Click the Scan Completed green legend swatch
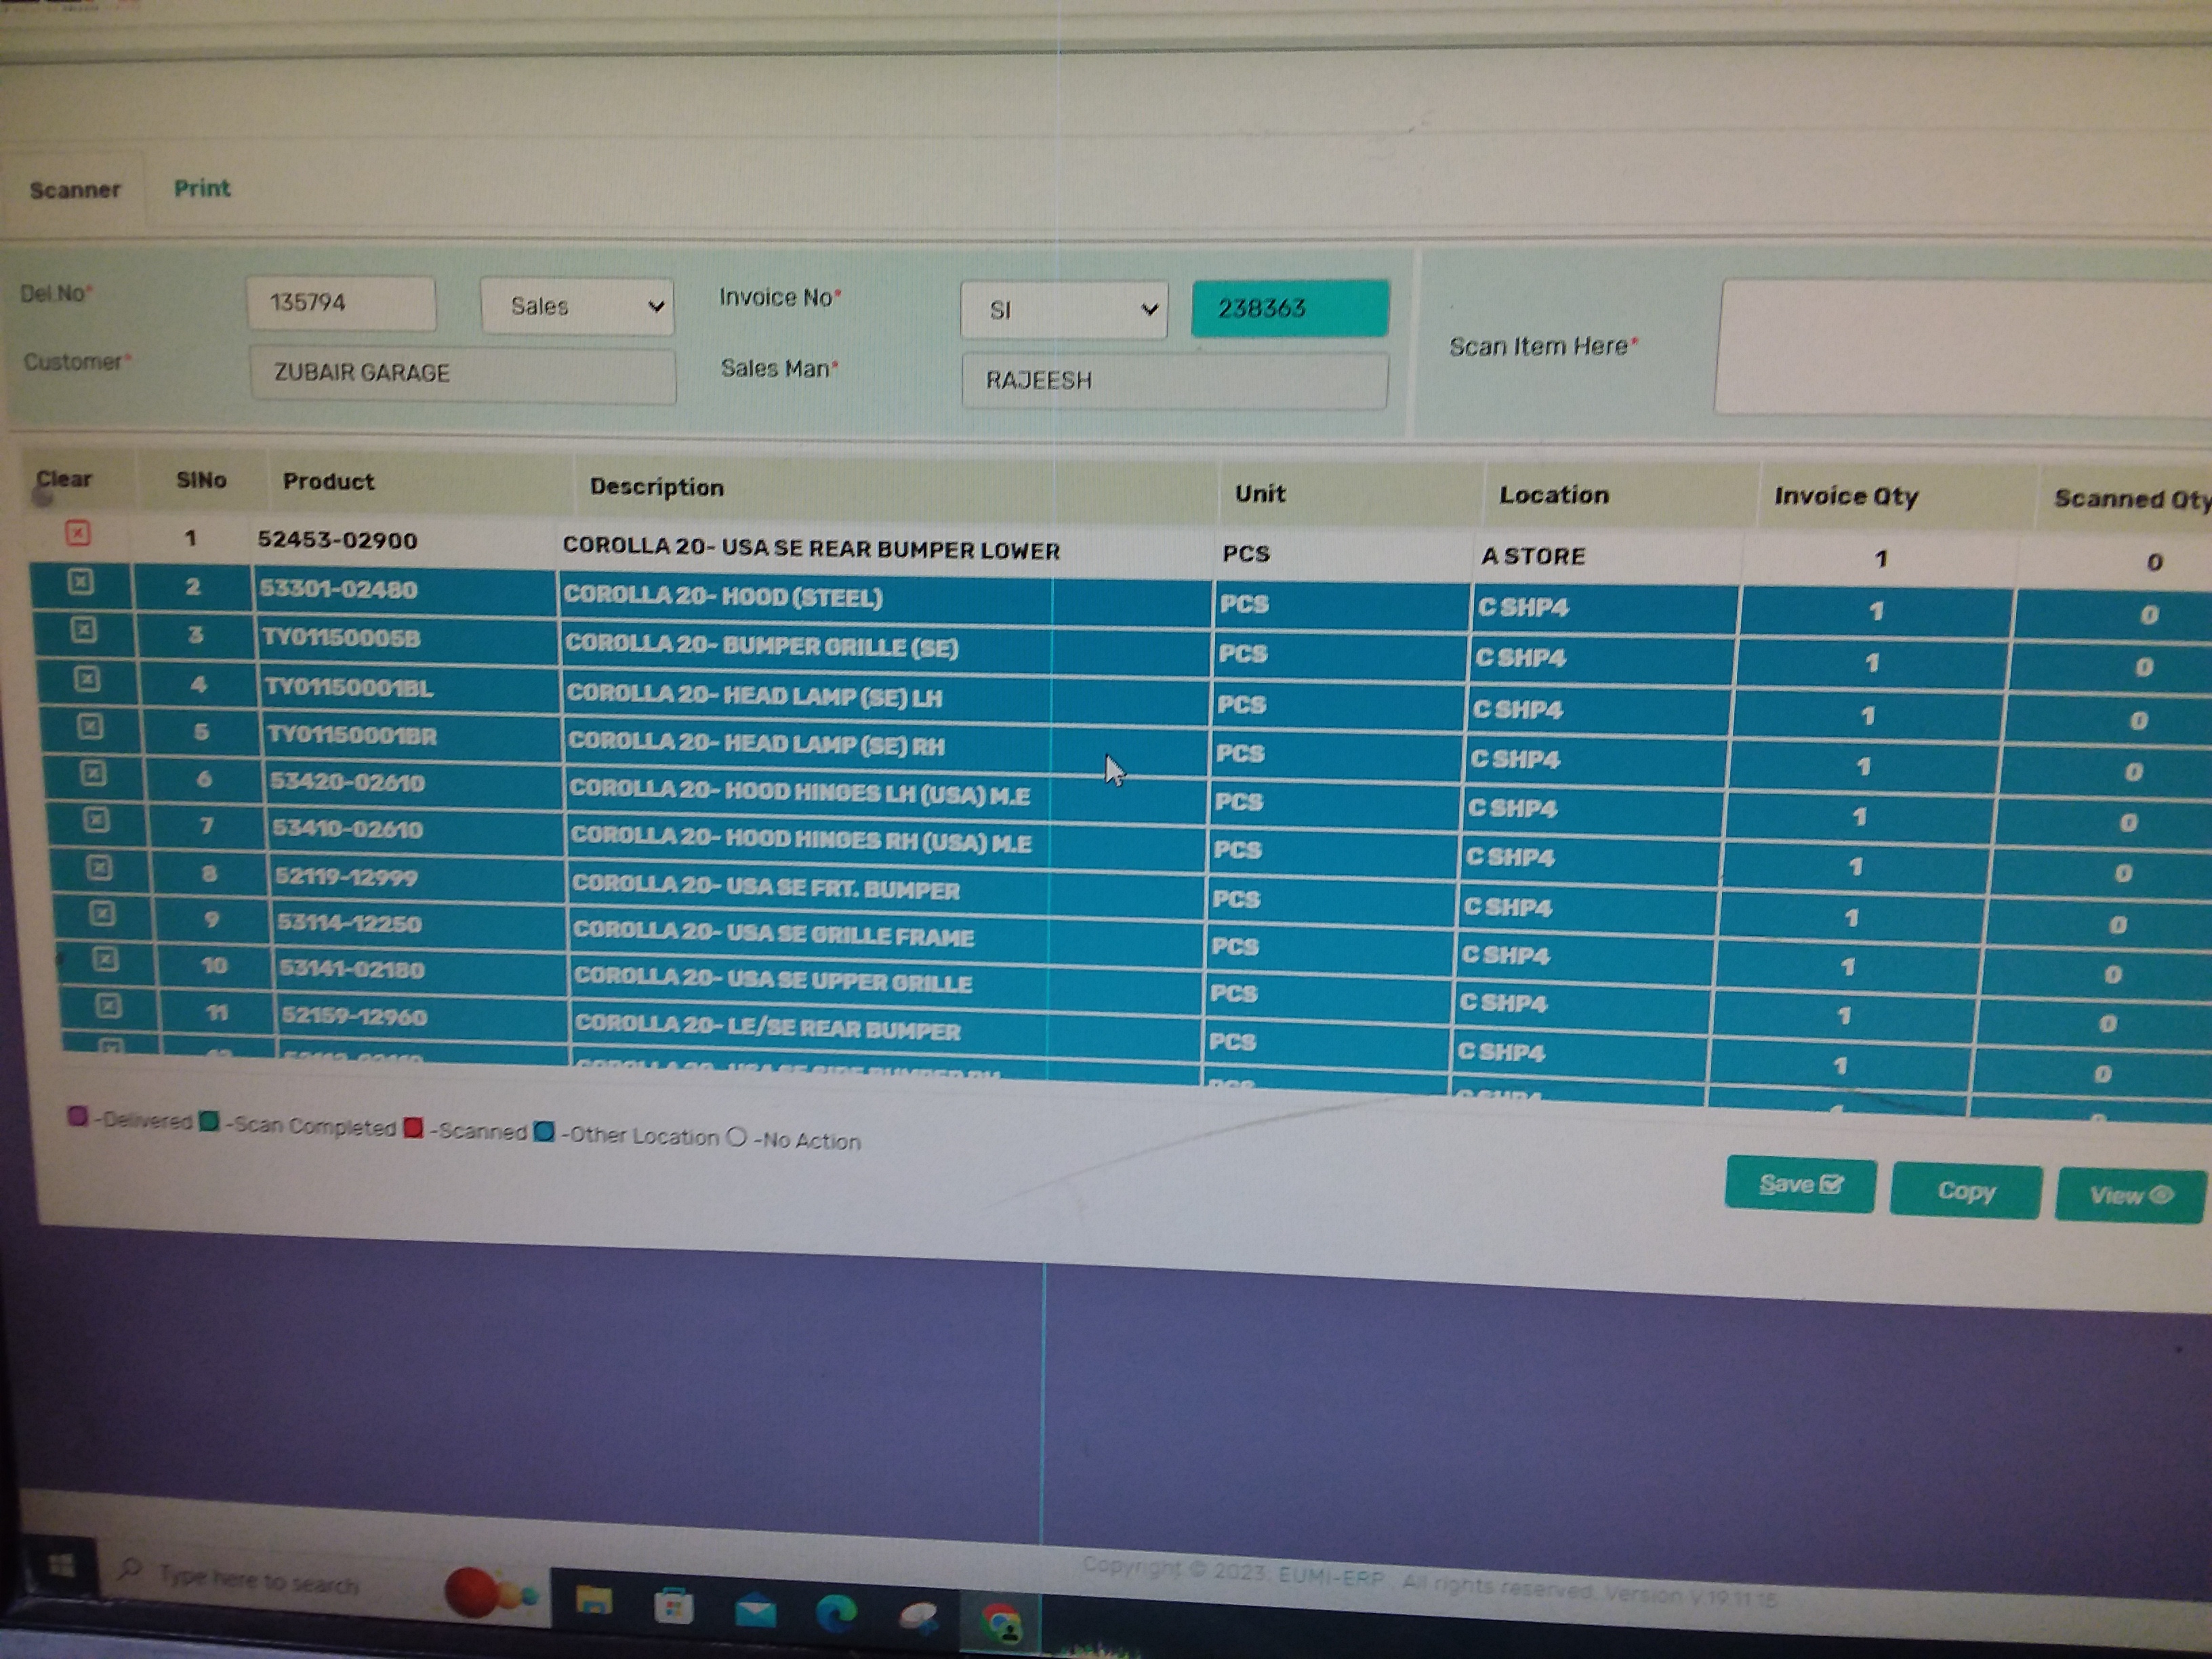Image resolution: width=2212 pixels, height=1659 pixels. tap(208, 1121)
